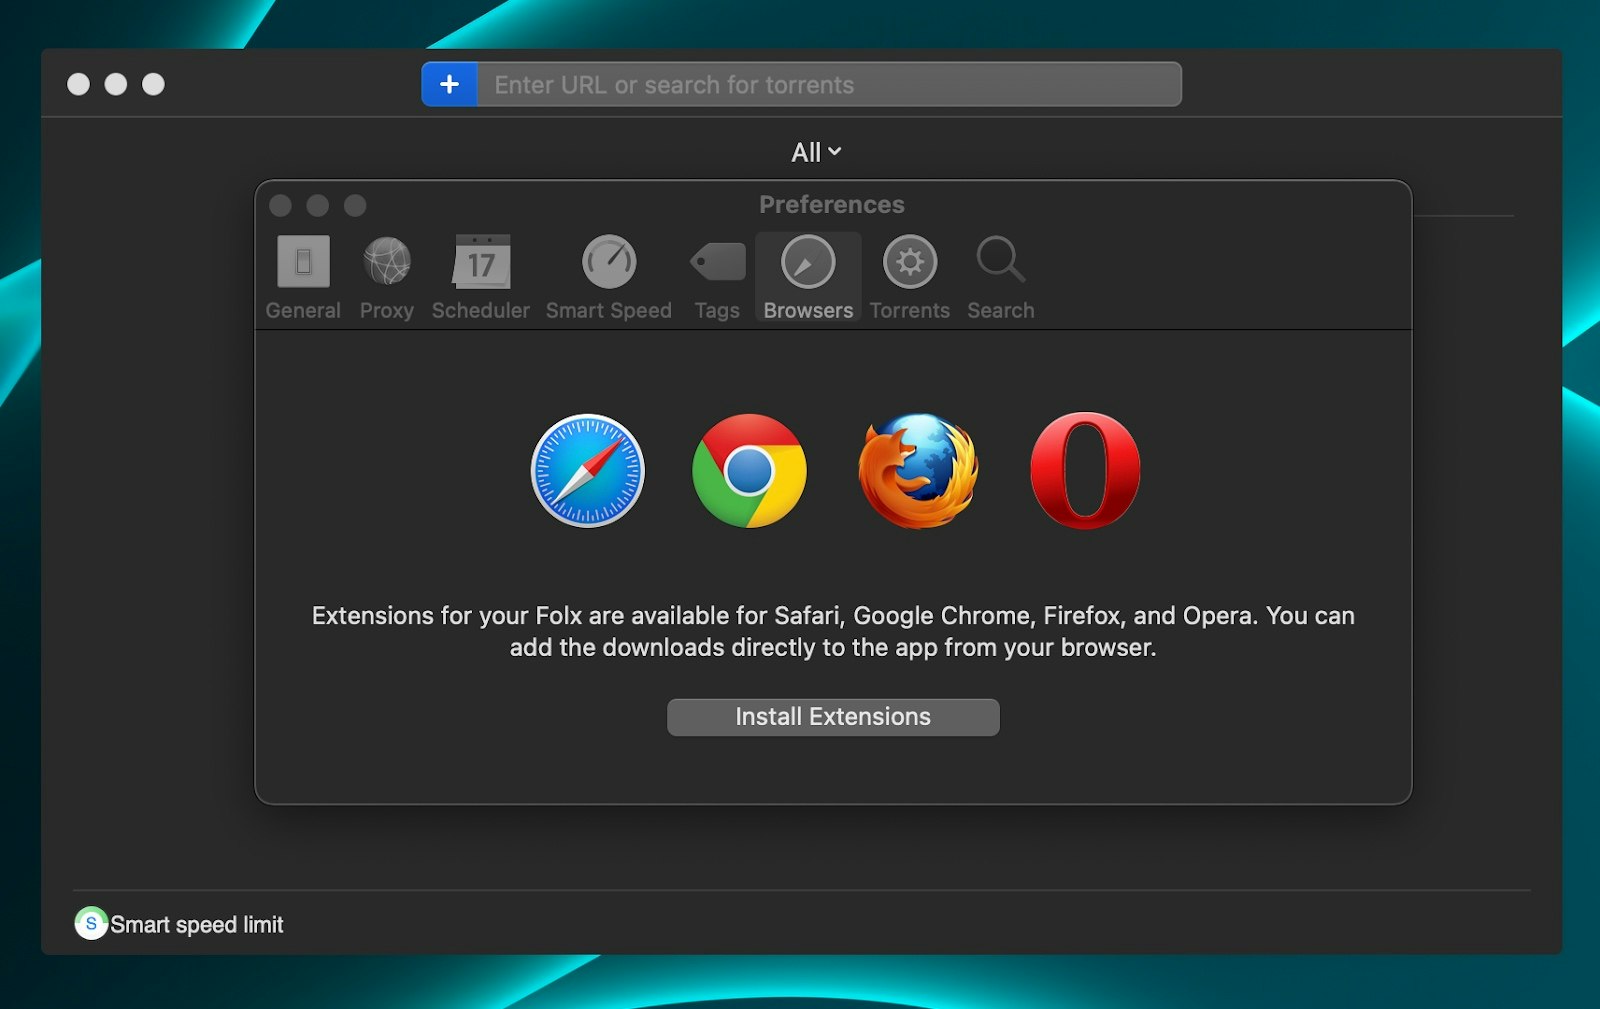Click the Preferences window title text
This screenshot has height=1009, width=1600.
point(832,204)
